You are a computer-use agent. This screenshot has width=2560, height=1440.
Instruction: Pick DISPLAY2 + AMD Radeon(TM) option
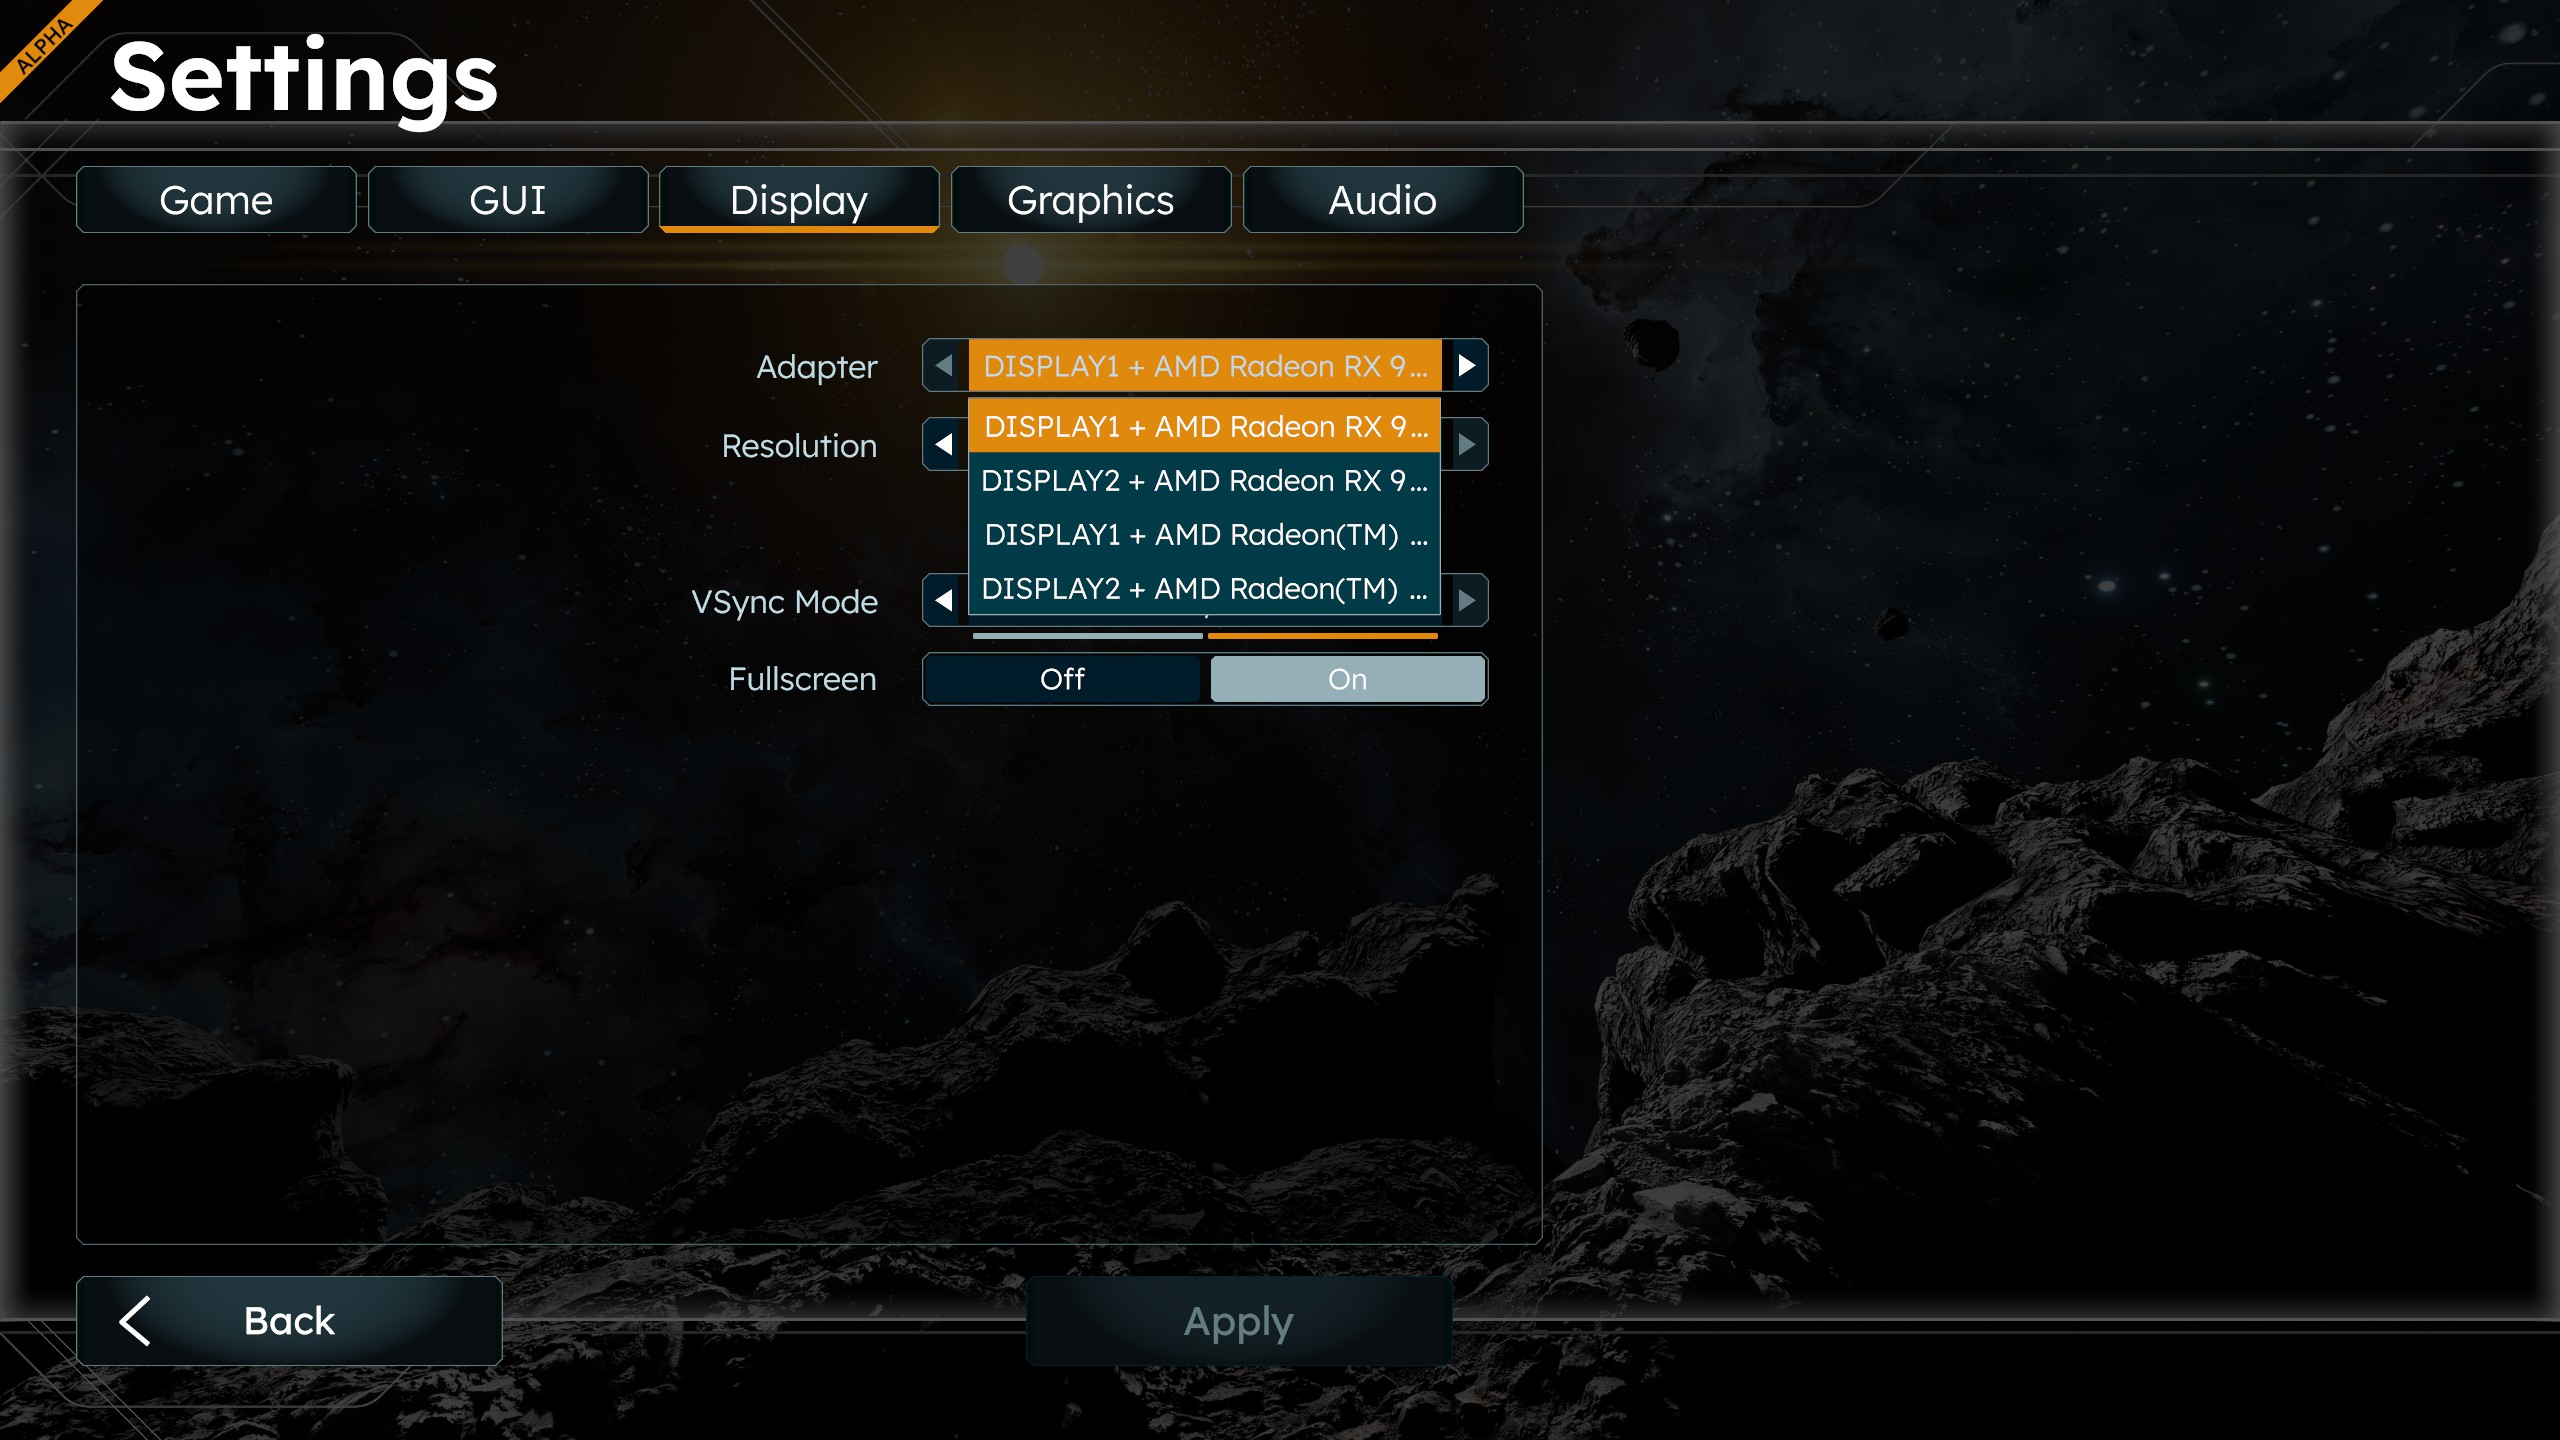1205,589
